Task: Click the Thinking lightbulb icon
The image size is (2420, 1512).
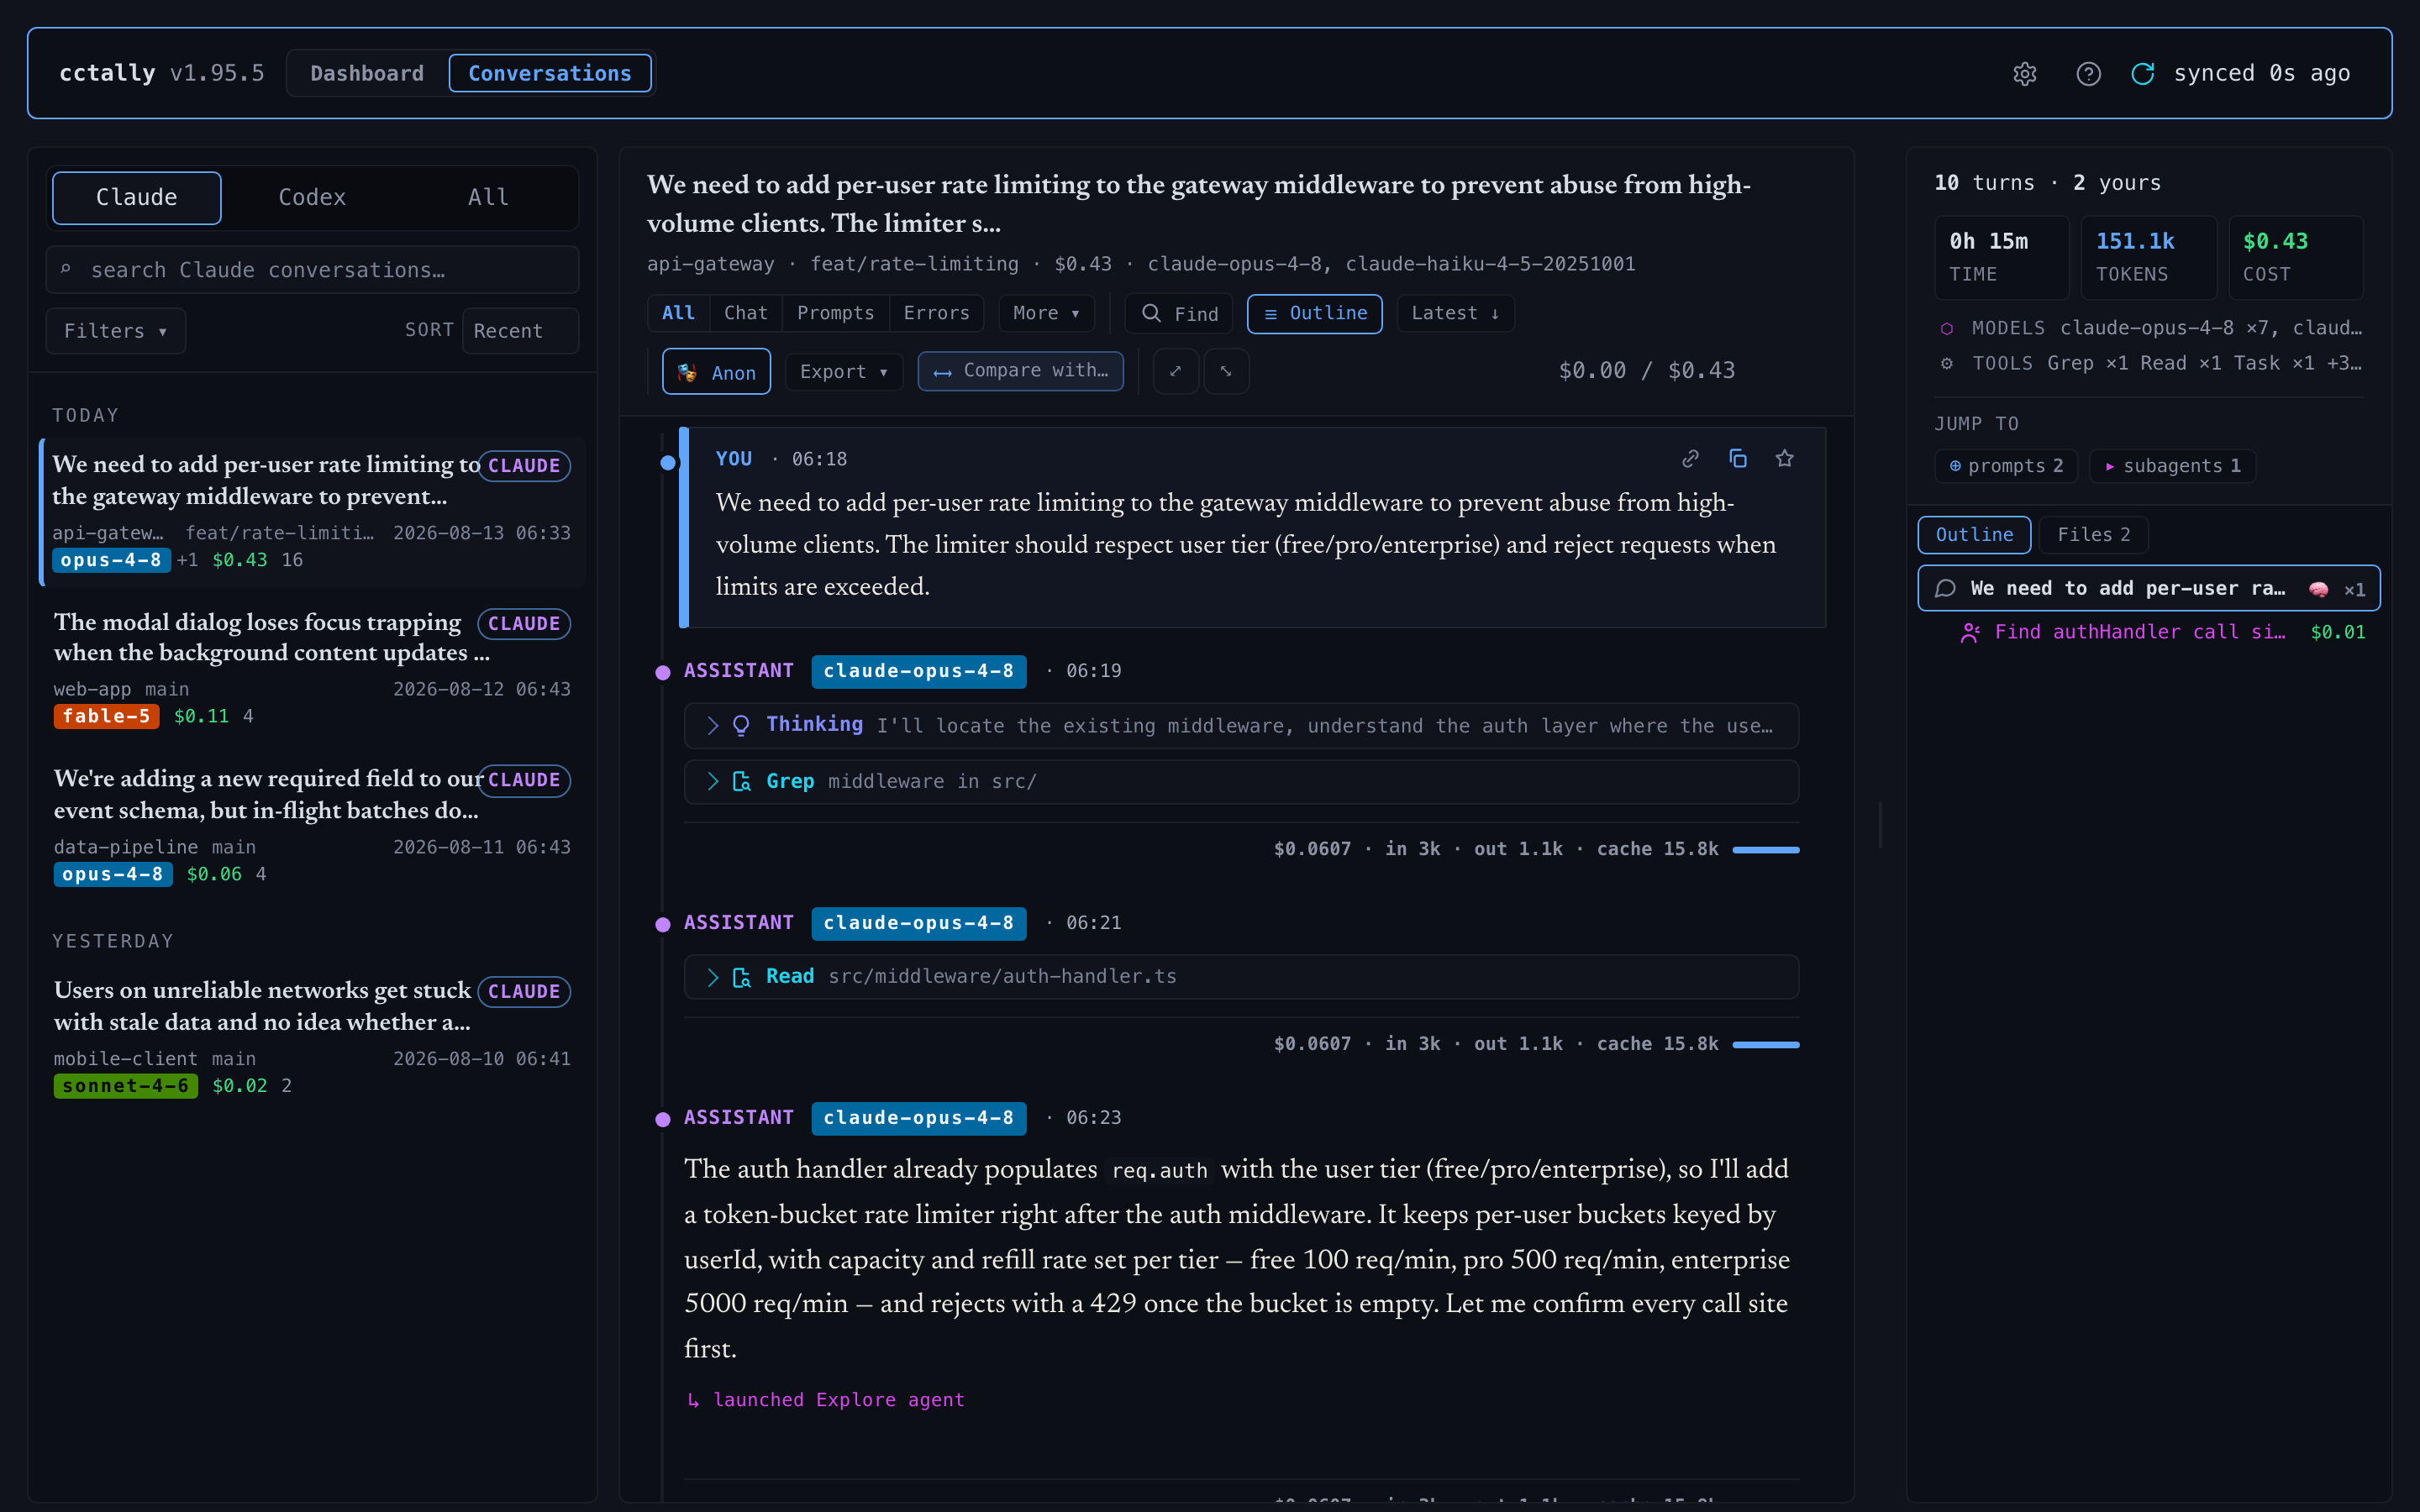Action: (x=741, y=725)
